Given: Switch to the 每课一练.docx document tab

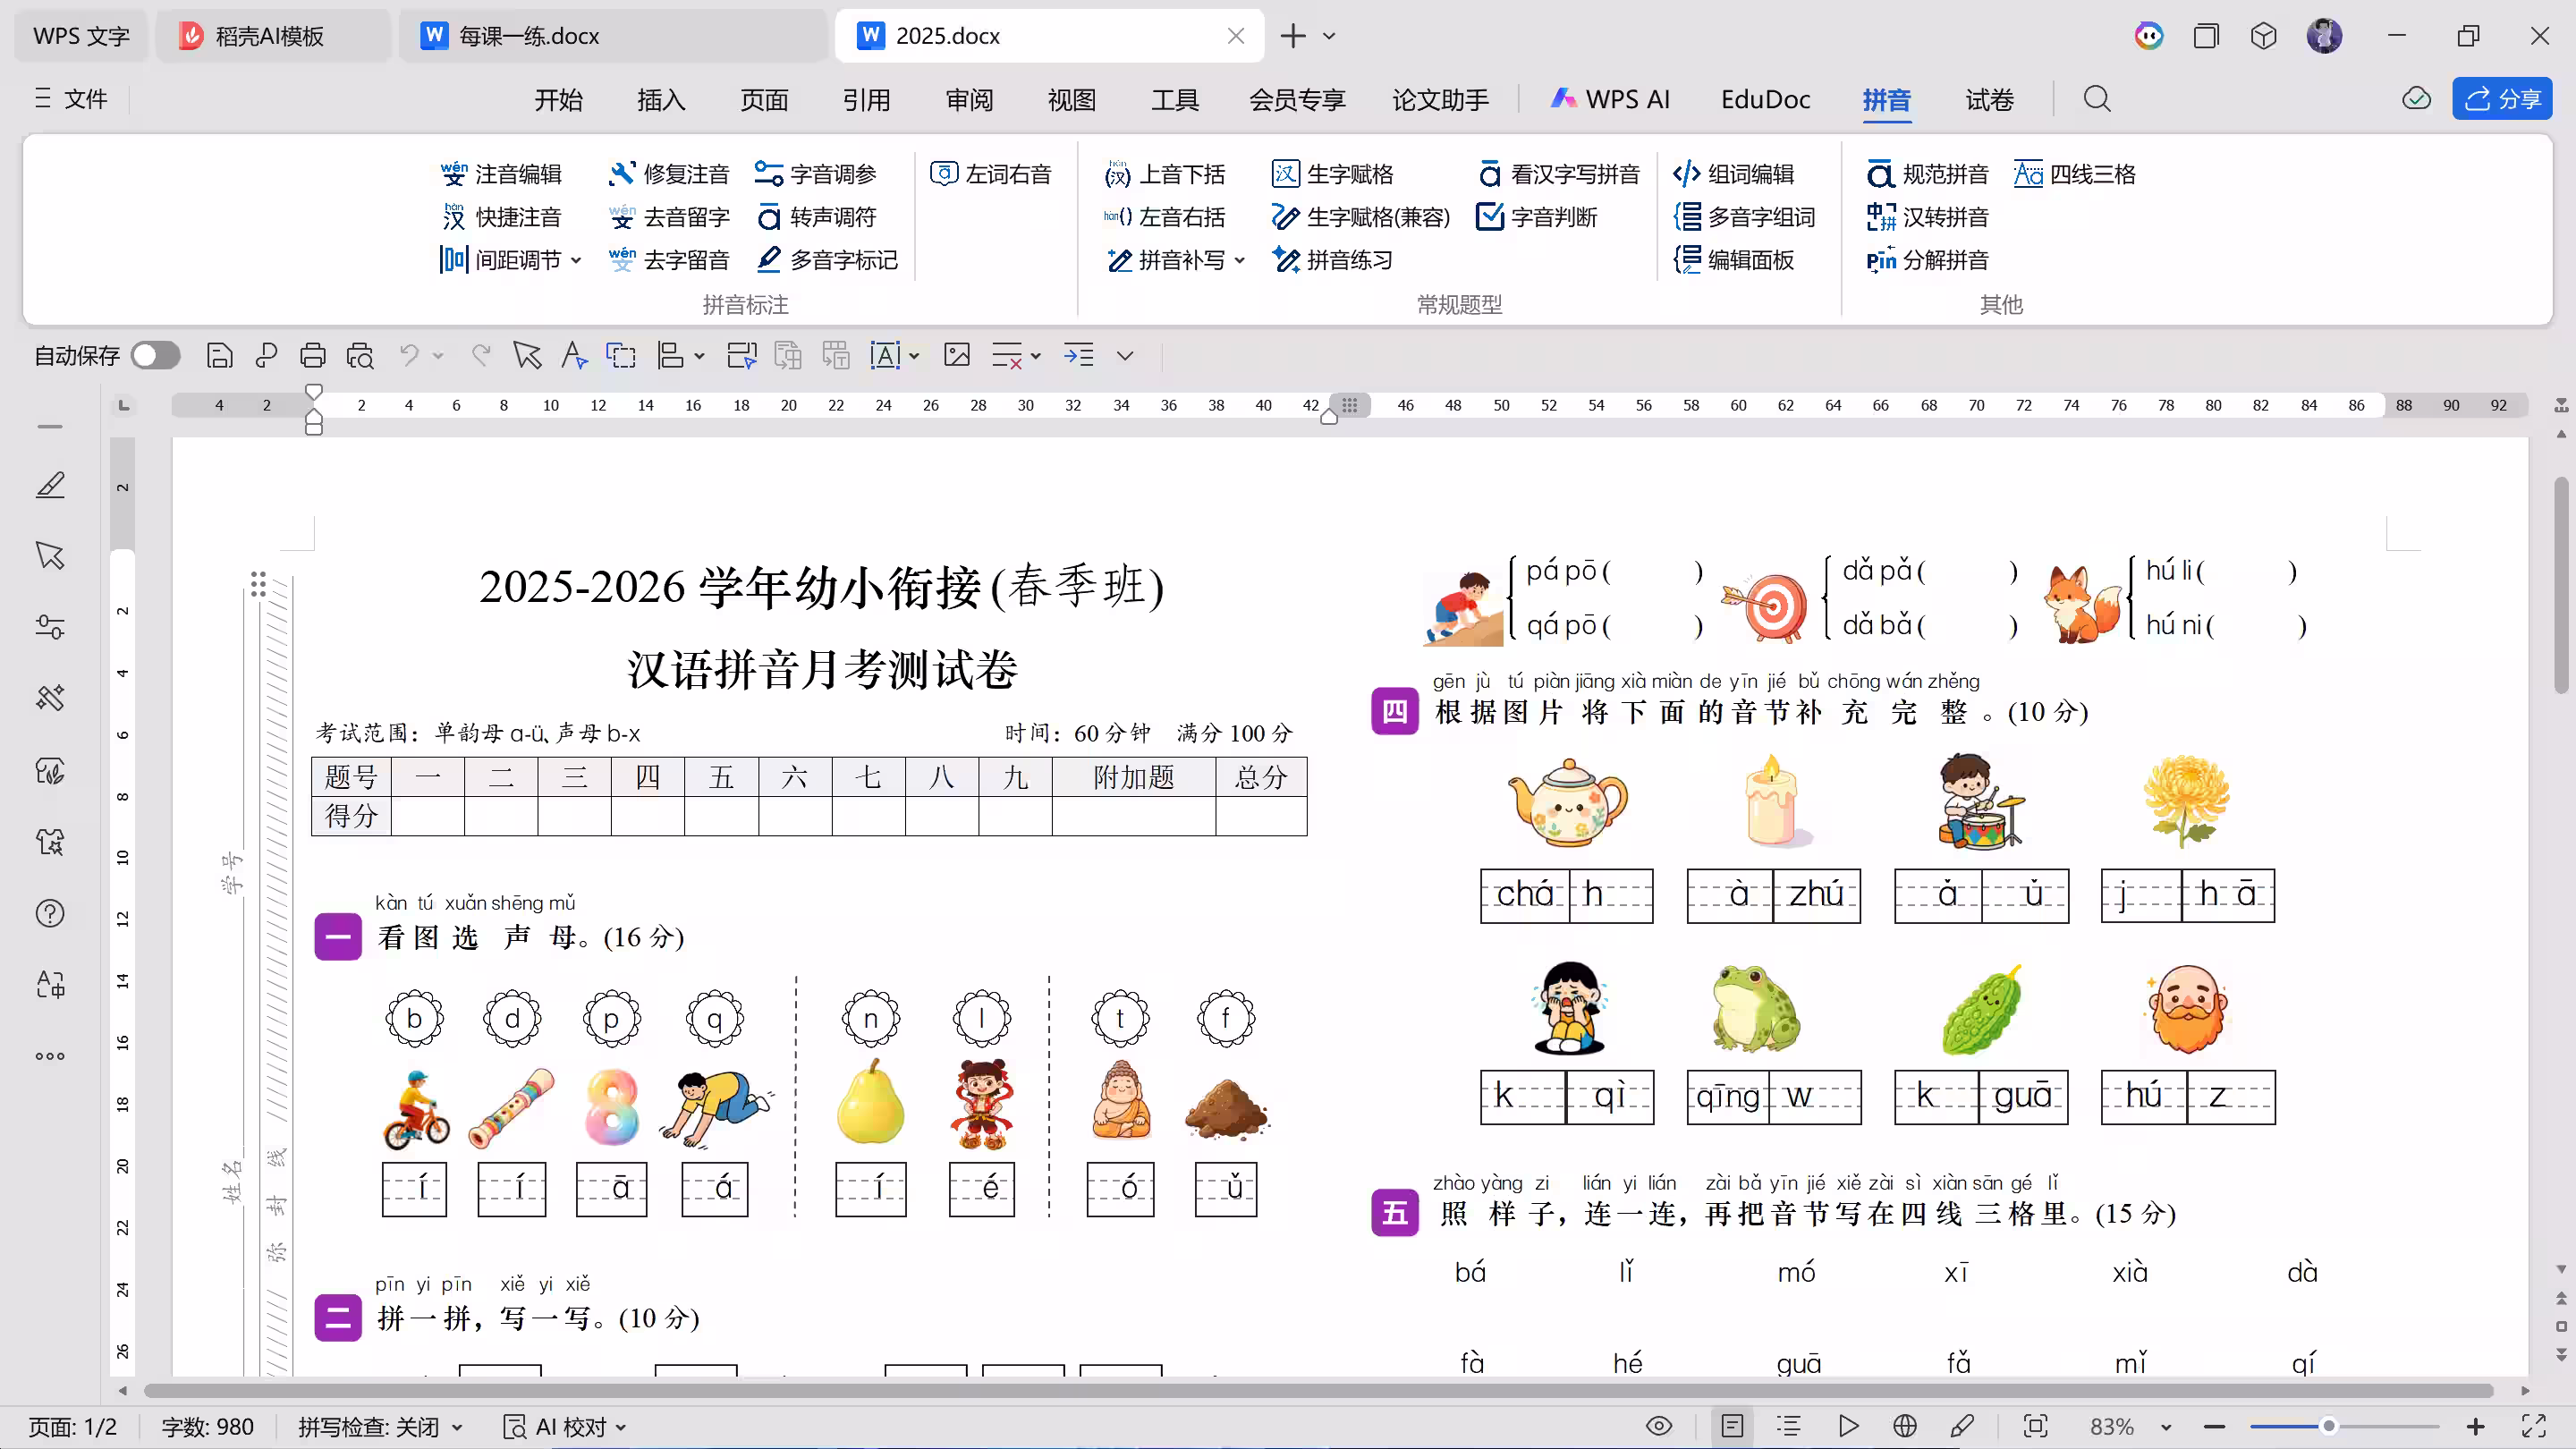Looking at the screenshot, I should (x=530, y=35).
